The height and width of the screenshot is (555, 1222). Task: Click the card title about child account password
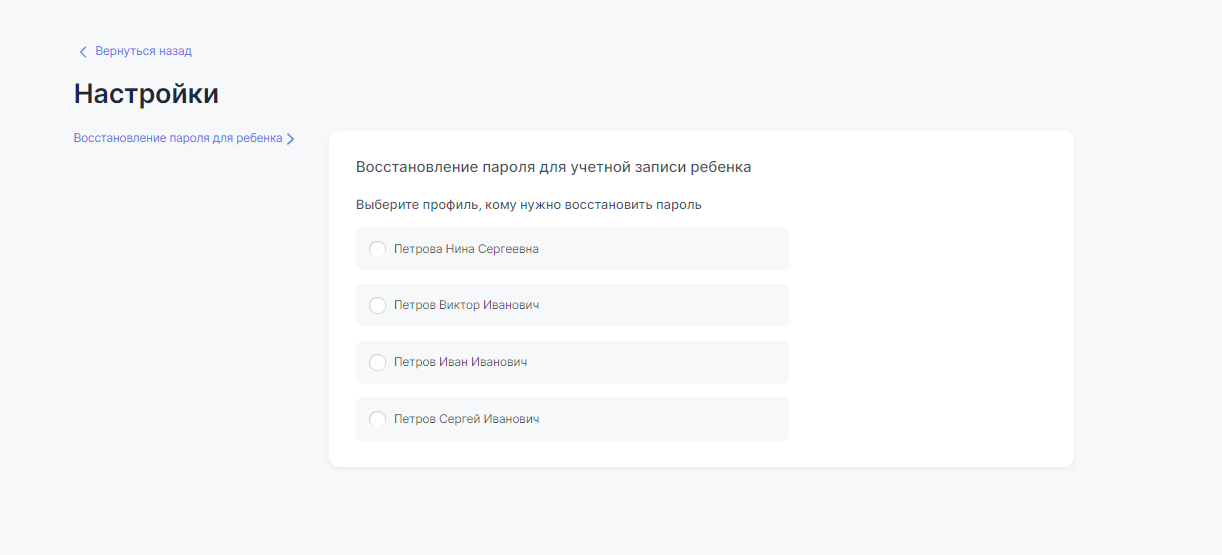(x=553, y=167)
